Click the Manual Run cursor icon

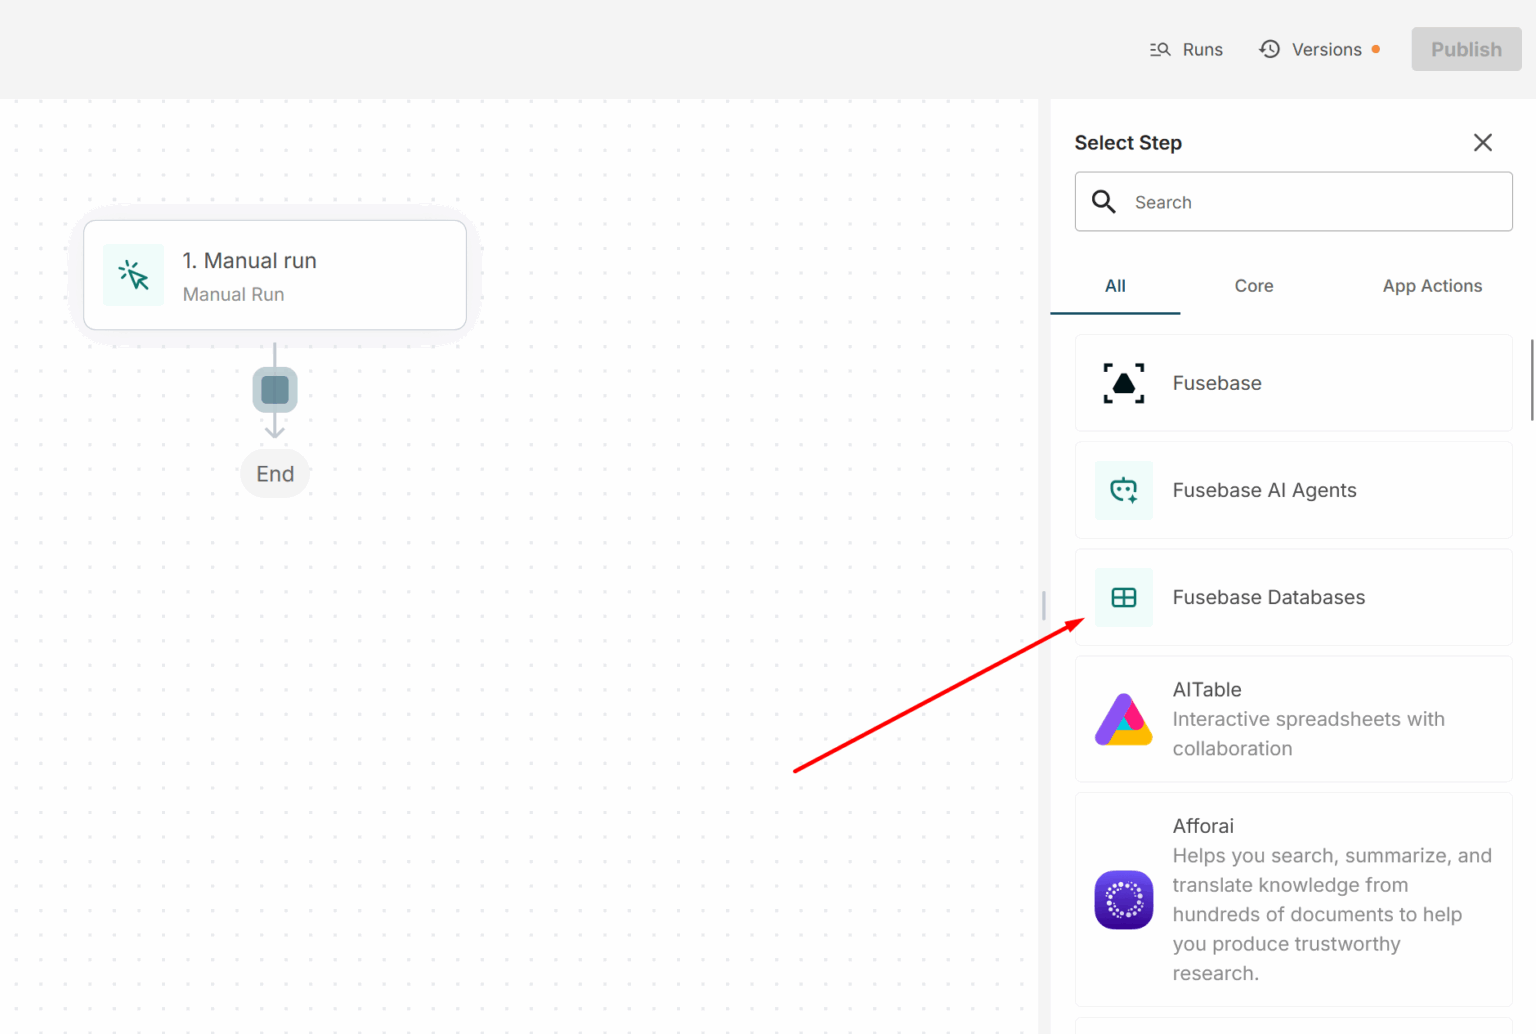click(133, 274)
